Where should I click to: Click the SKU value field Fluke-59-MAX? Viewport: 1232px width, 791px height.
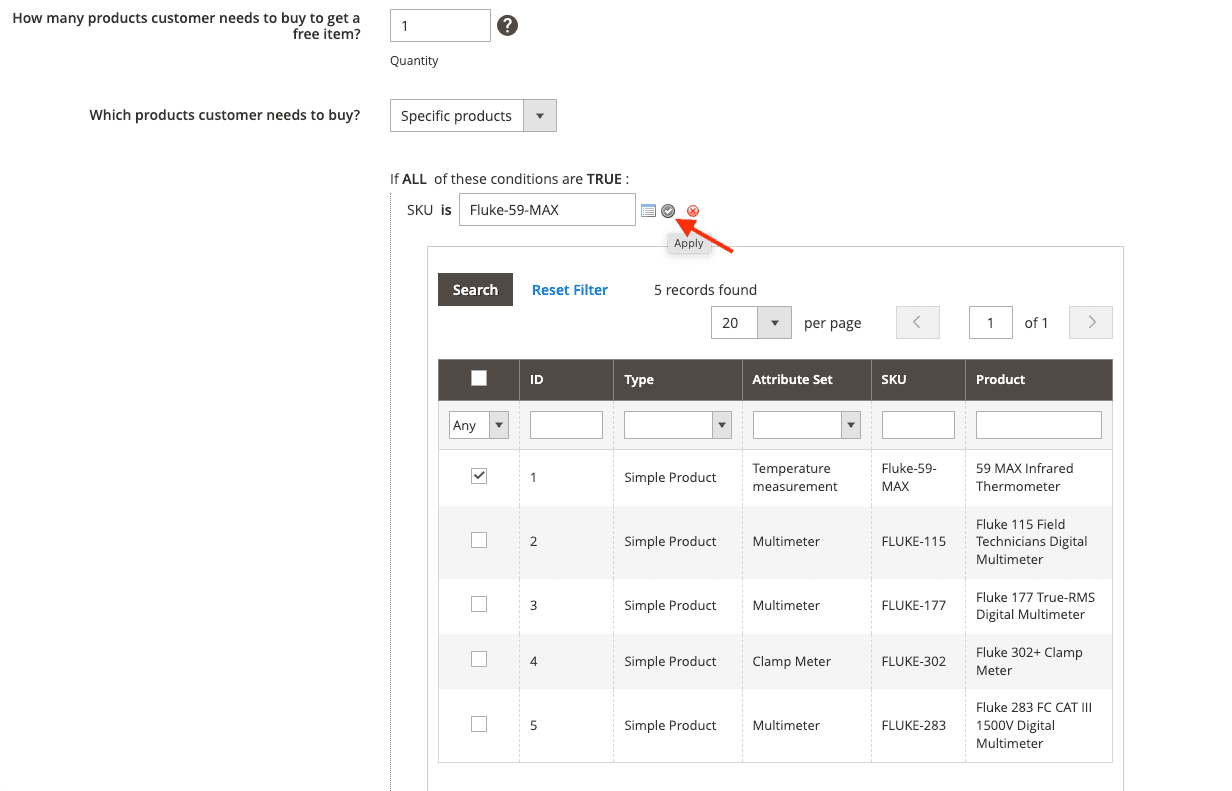coord(547,210)
